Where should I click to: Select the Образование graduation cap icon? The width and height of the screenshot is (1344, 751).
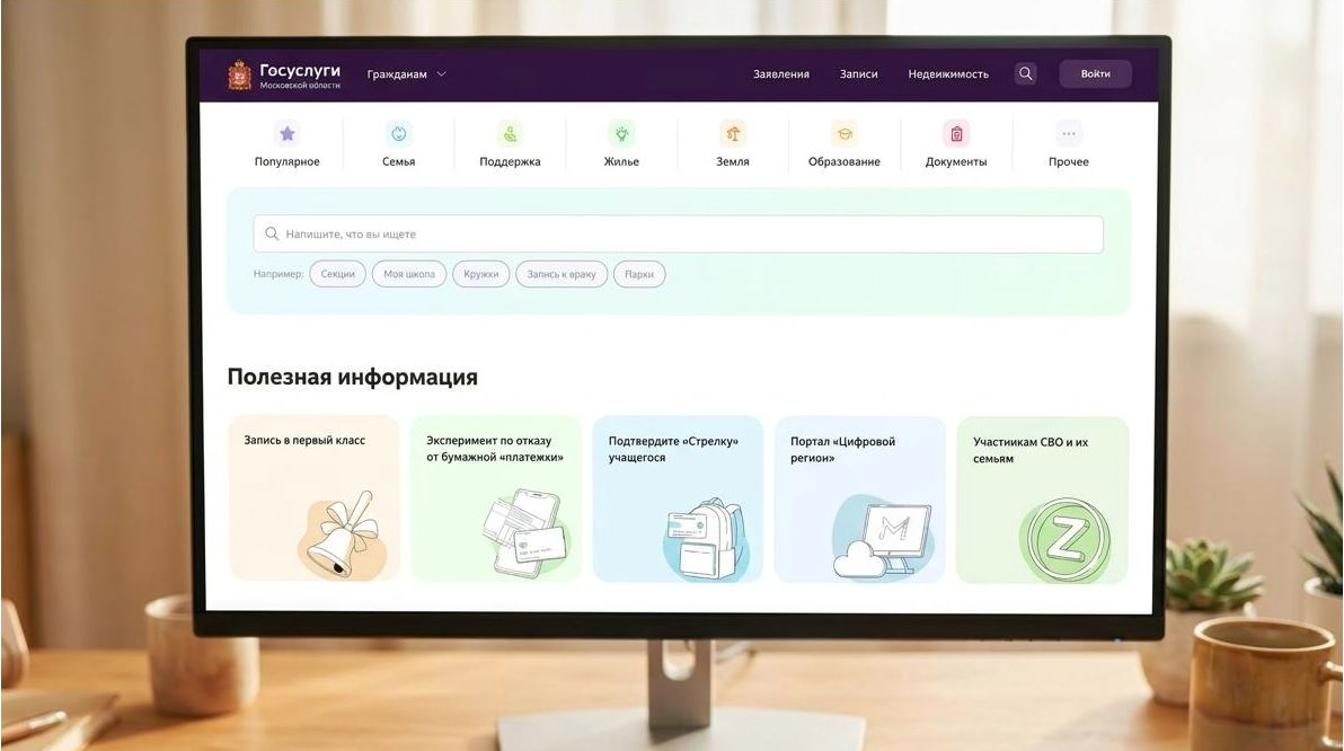click(845, 134)
